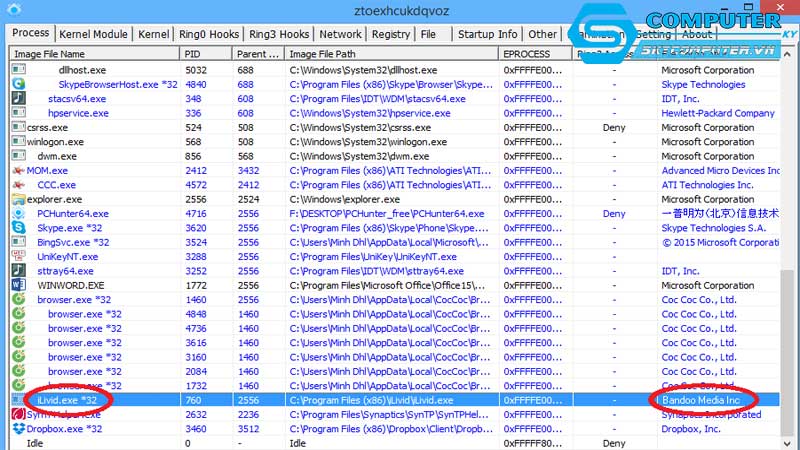
Task: Click the SkypeBrowserHost.exe icon
Action: (18, 83)
